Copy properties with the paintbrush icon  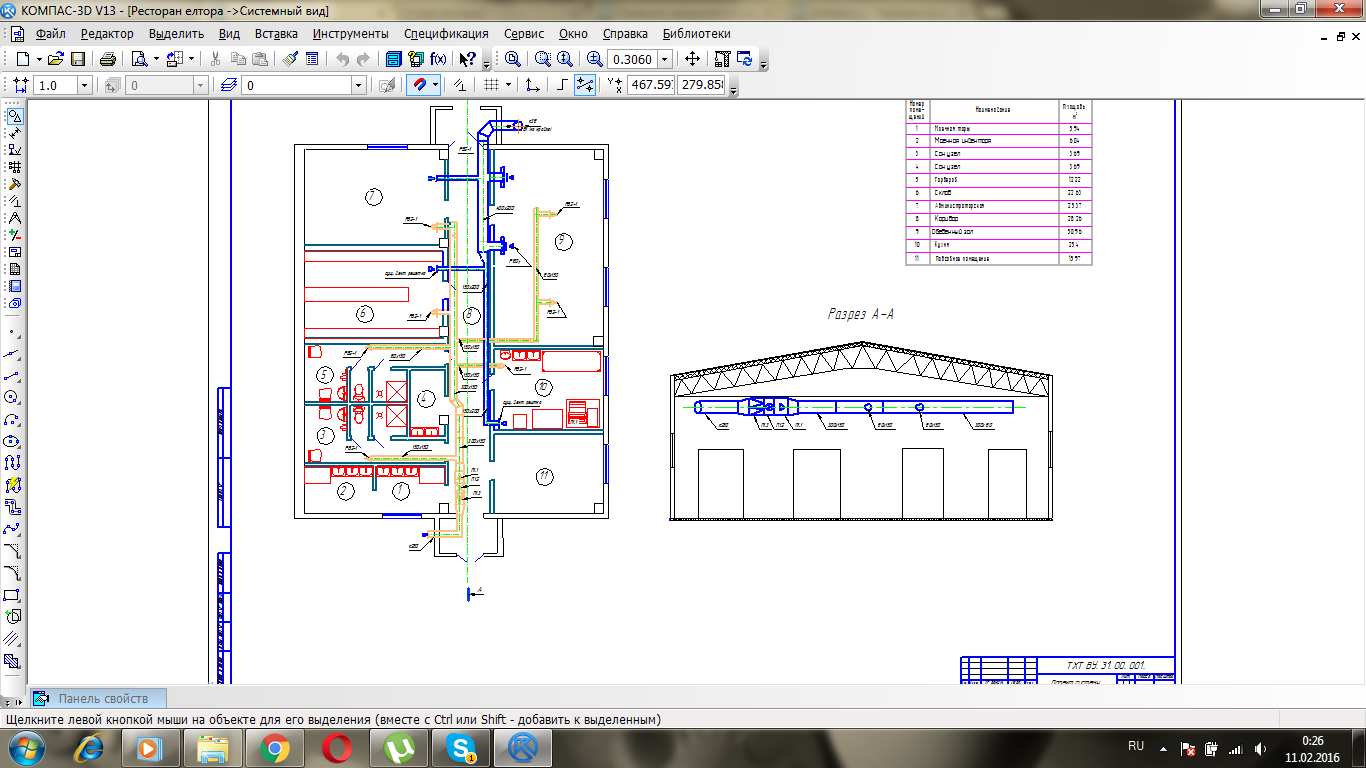tap(290, 59)
